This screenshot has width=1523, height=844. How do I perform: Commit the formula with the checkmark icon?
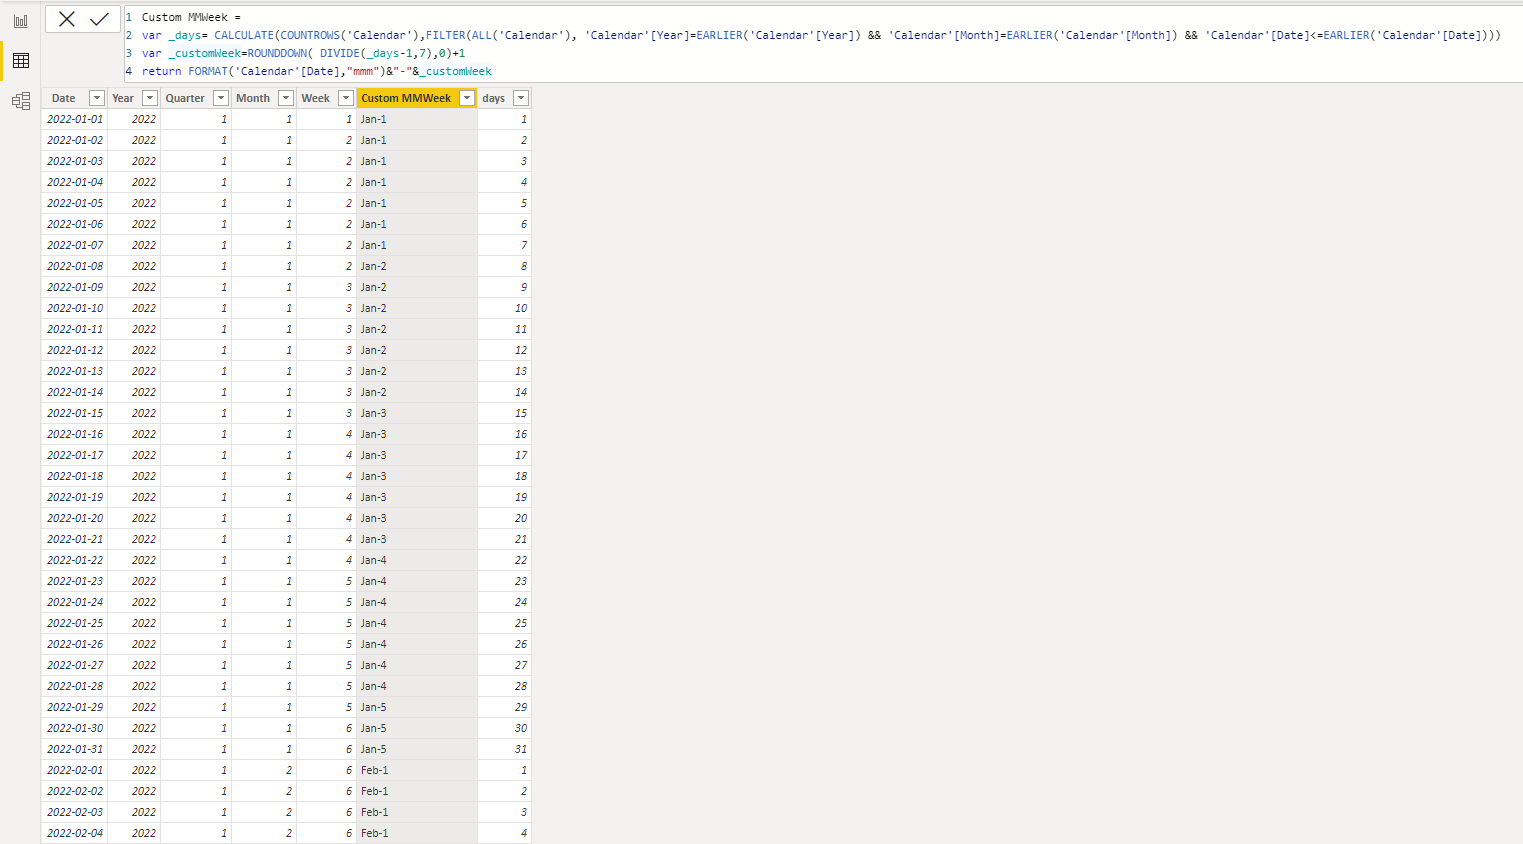tap(100, 19)
